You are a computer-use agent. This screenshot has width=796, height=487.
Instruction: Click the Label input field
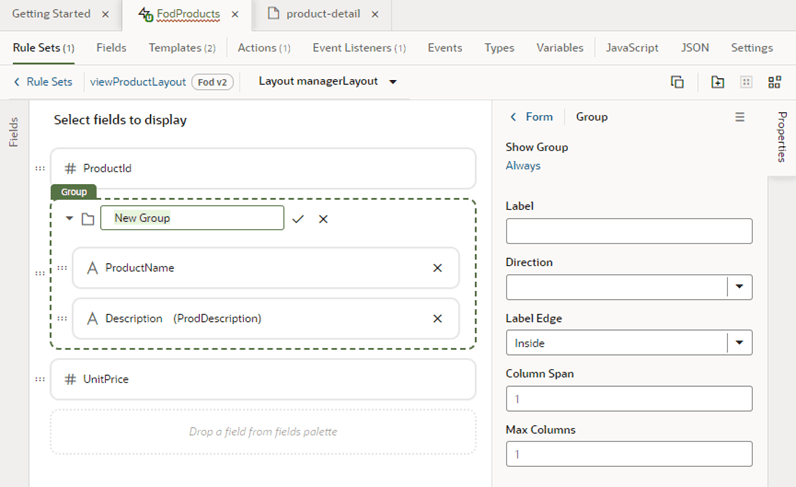[629, 231]
